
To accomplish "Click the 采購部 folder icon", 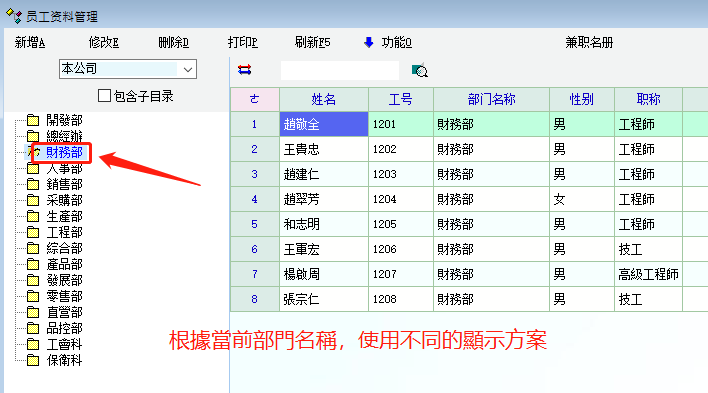I will 33,200.
